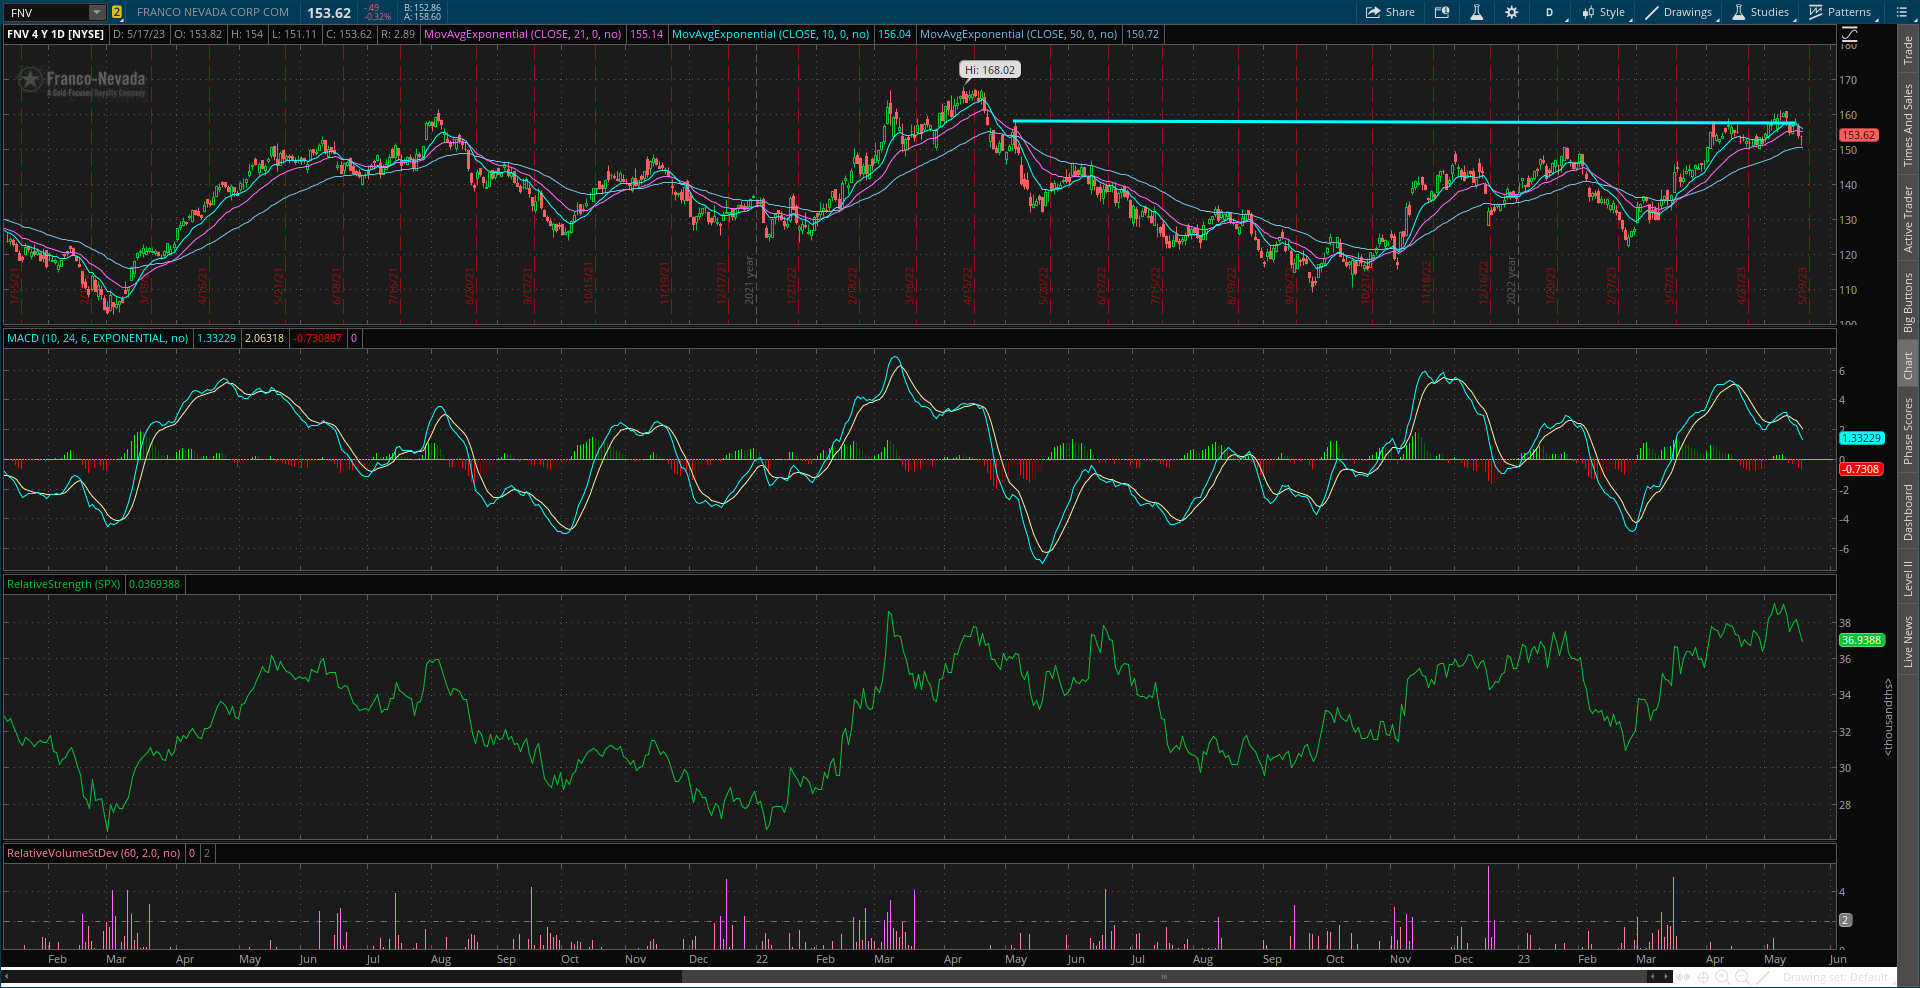Click the MovAvgExponential 10 study label
This screenshot has height=988, width=1920.
click(770, 34)
